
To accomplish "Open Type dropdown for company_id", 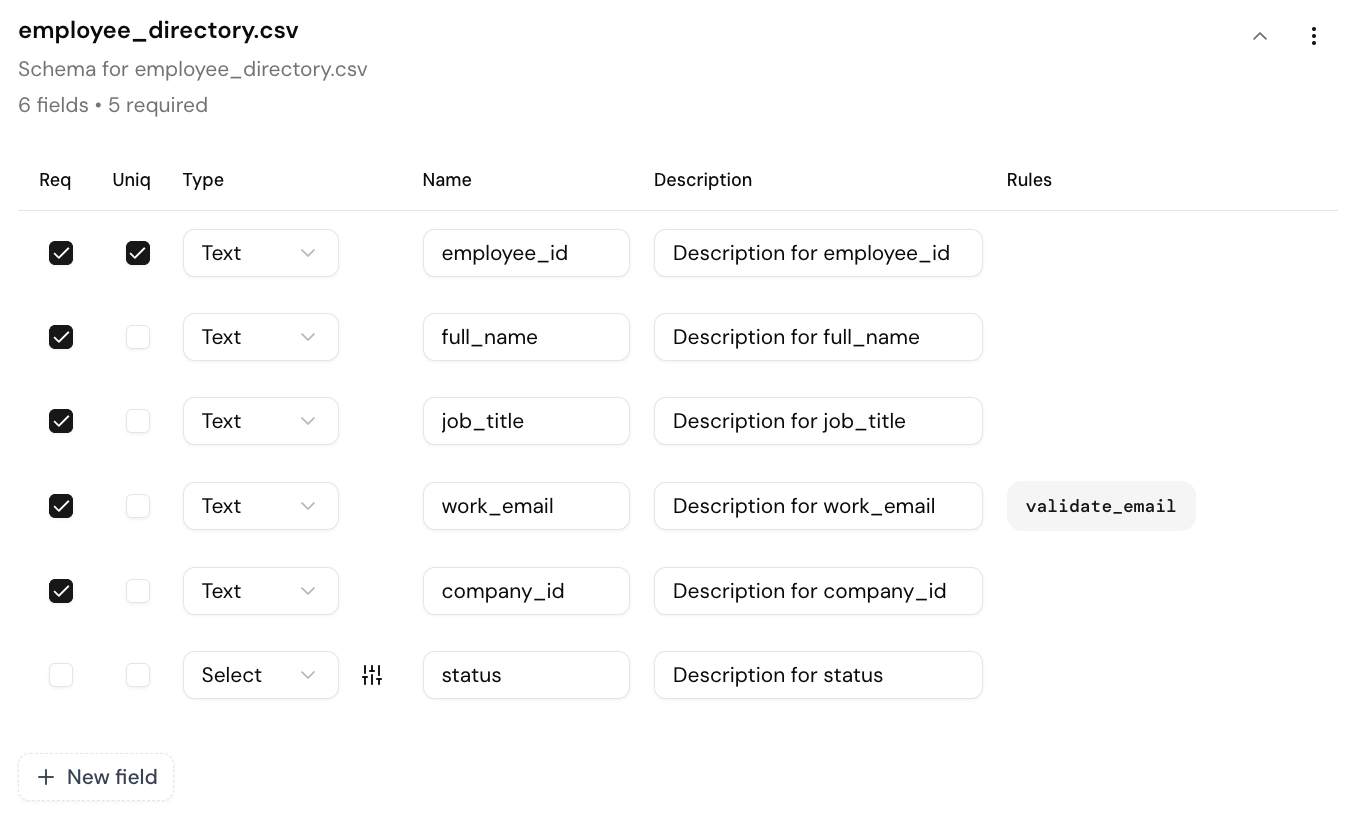I will tap(260, 591).
